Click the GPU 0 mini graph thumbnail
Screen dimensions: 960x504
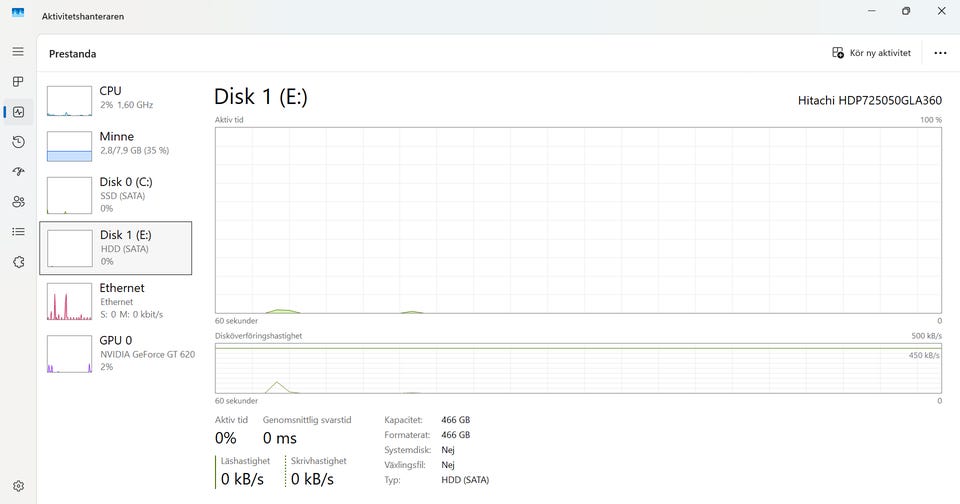69,354
